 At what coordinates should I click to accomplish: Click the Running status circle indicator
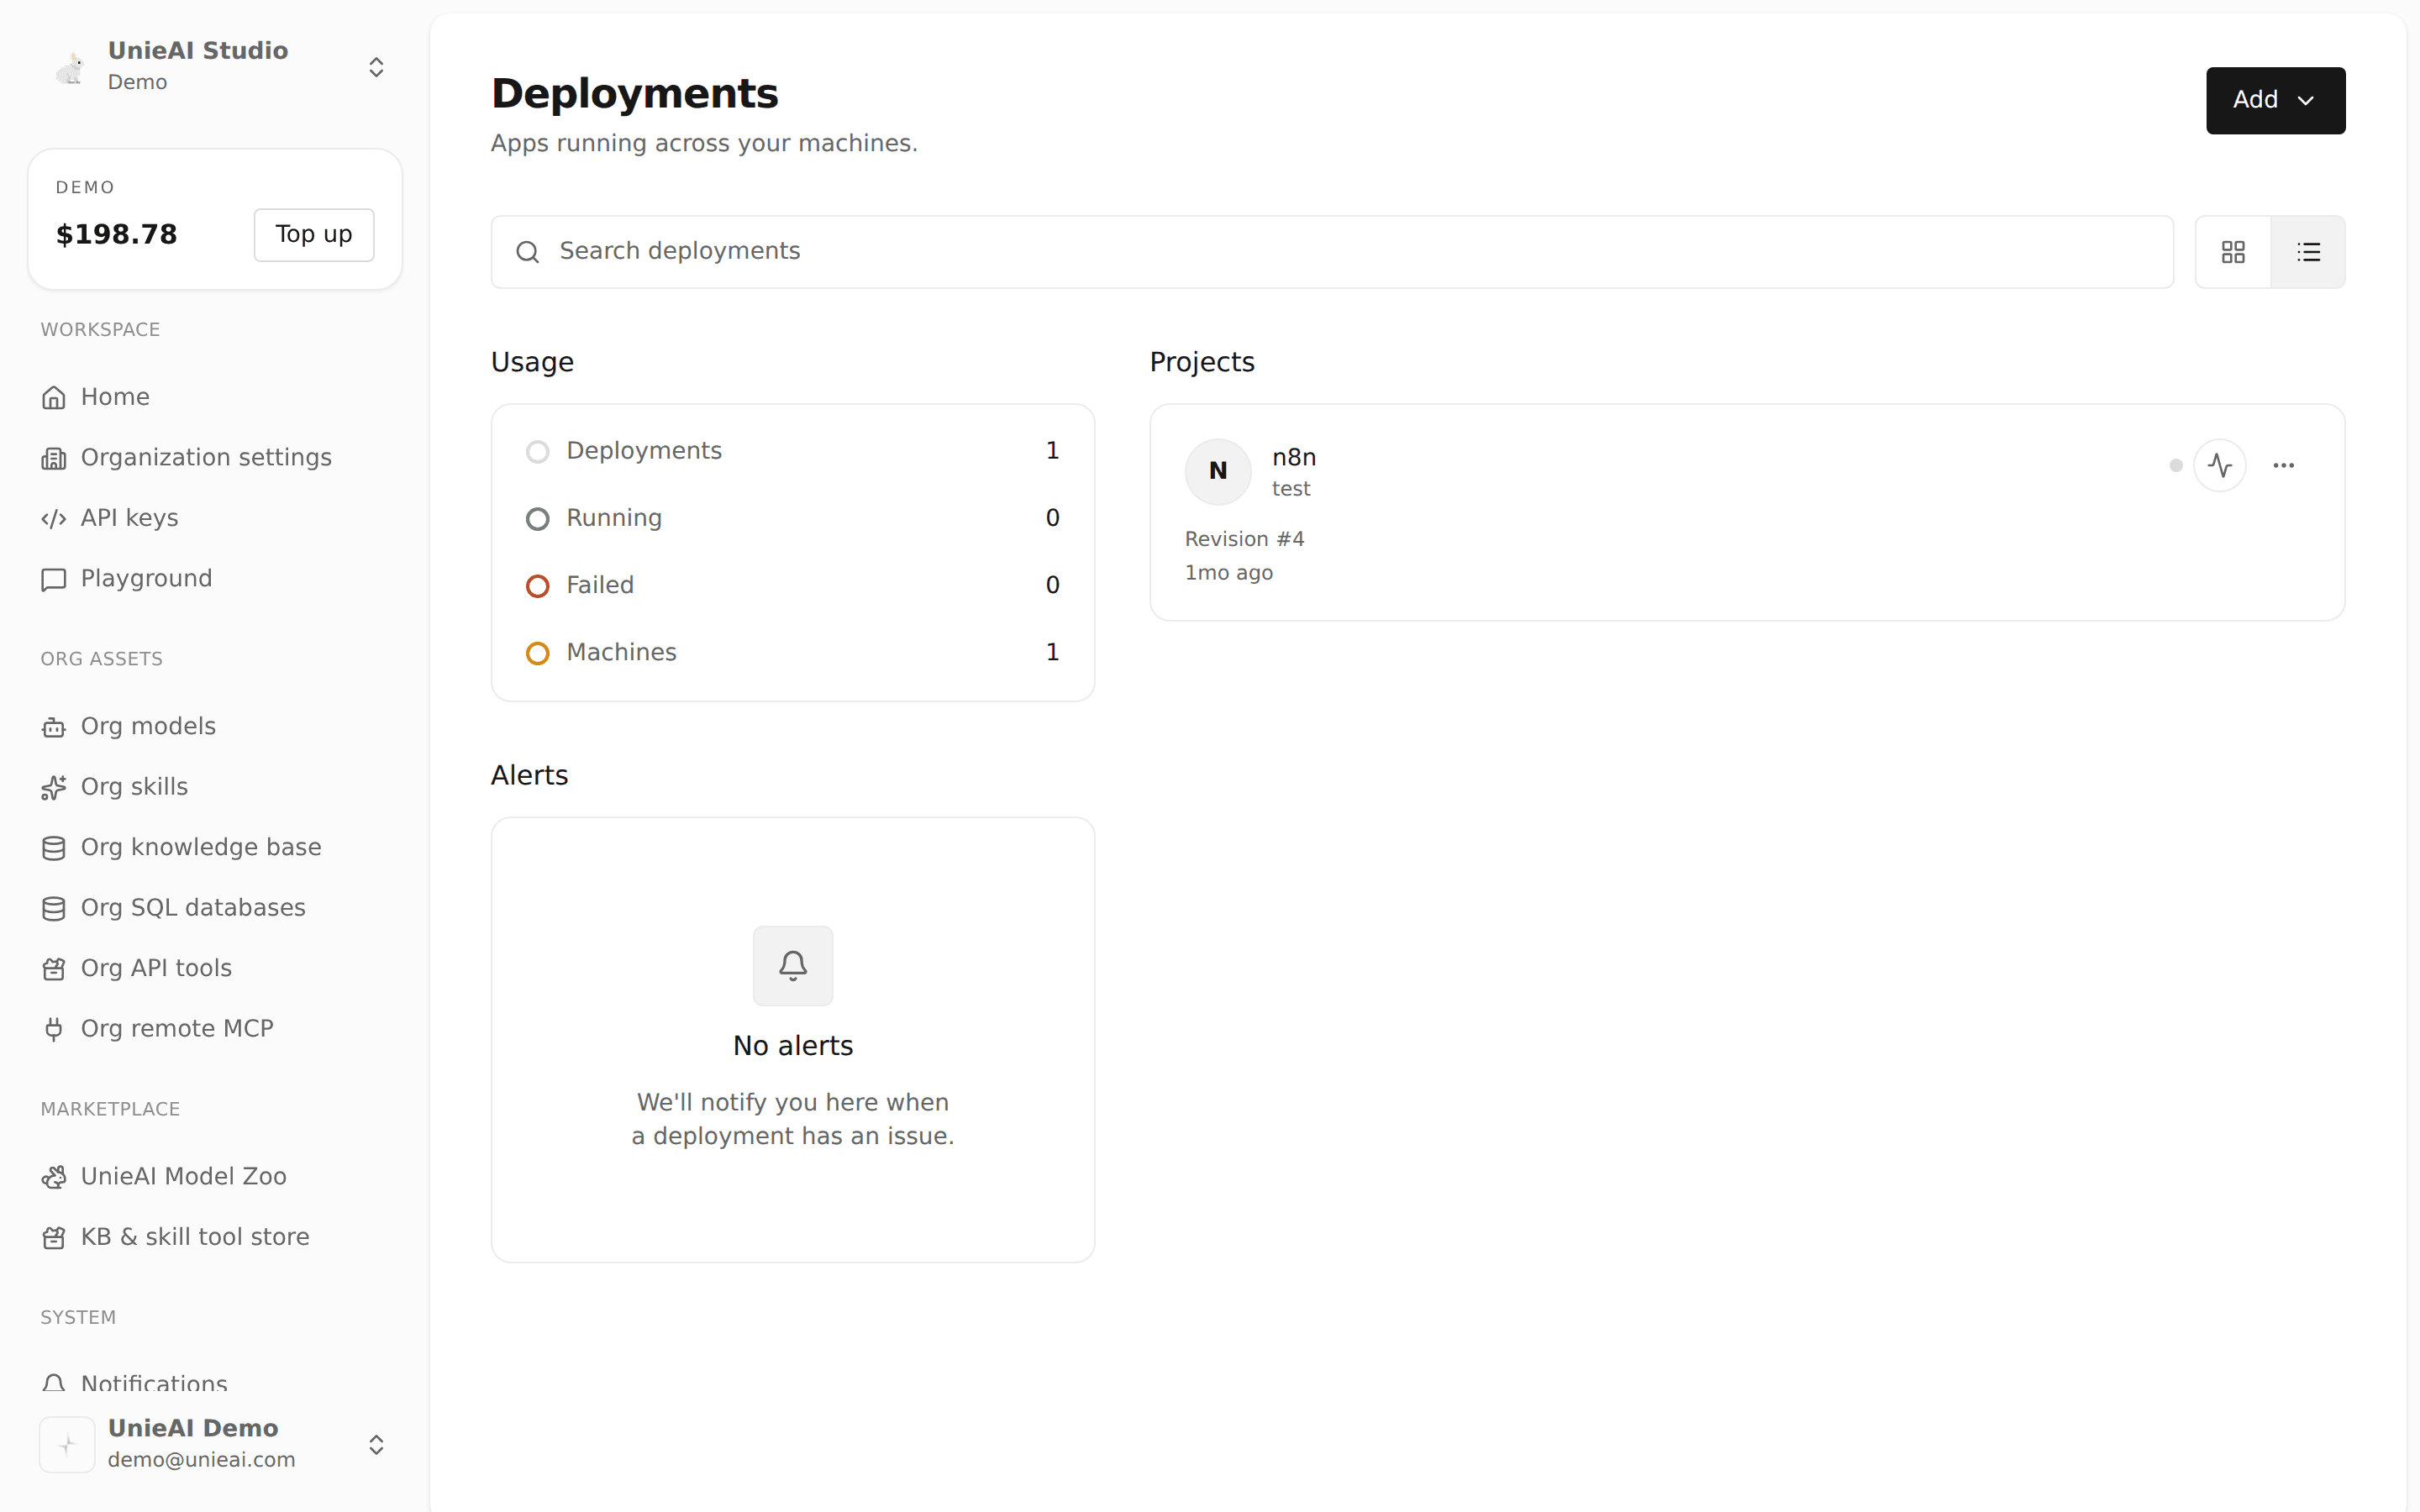point(538,519)
